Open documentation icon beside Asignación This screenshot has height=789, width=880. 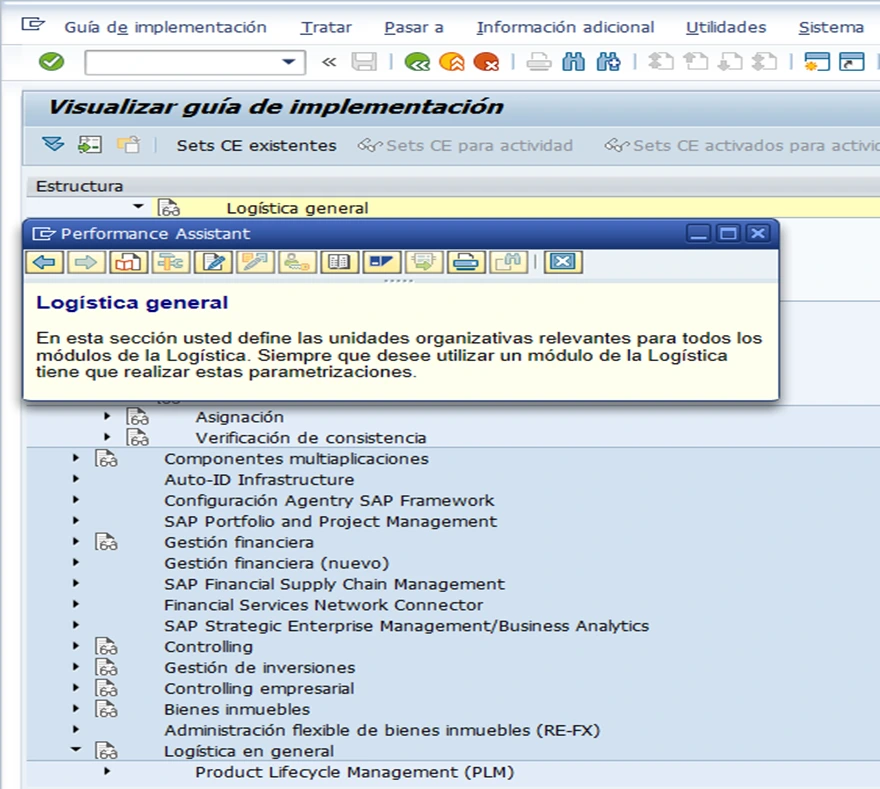138,417
